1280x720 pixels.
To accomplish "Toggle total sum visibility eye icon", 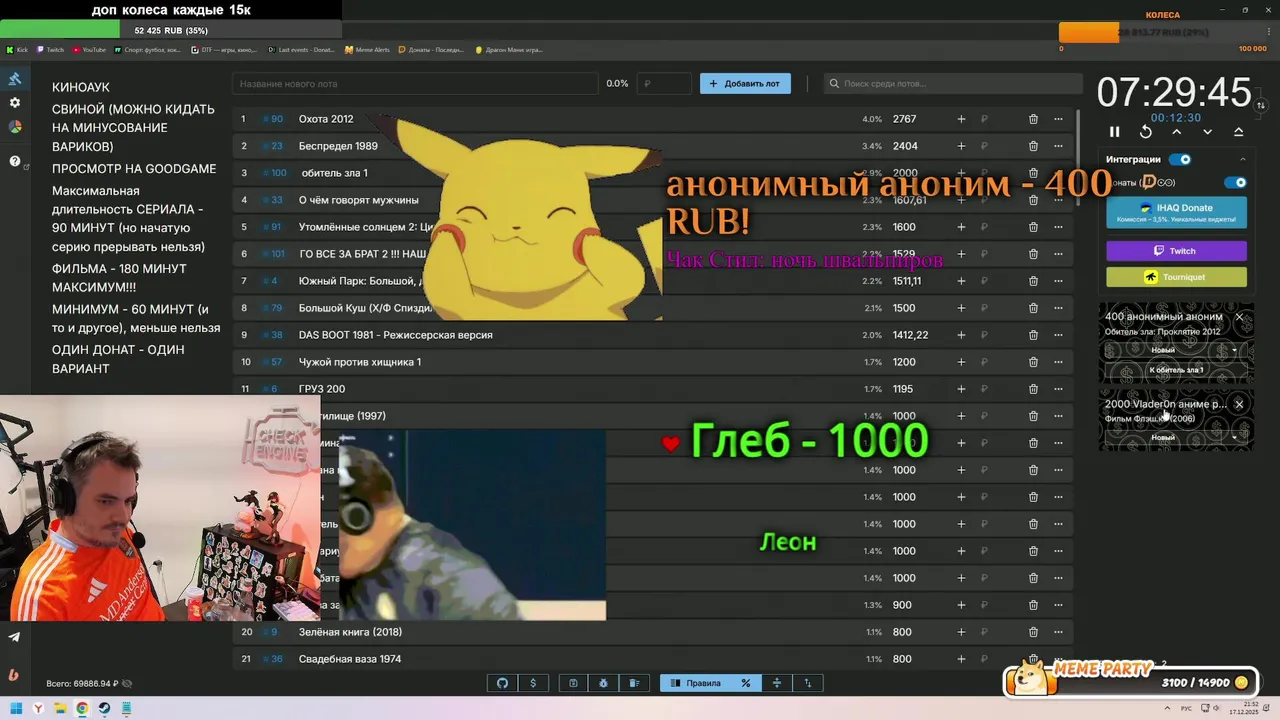I will click(127, 684).
